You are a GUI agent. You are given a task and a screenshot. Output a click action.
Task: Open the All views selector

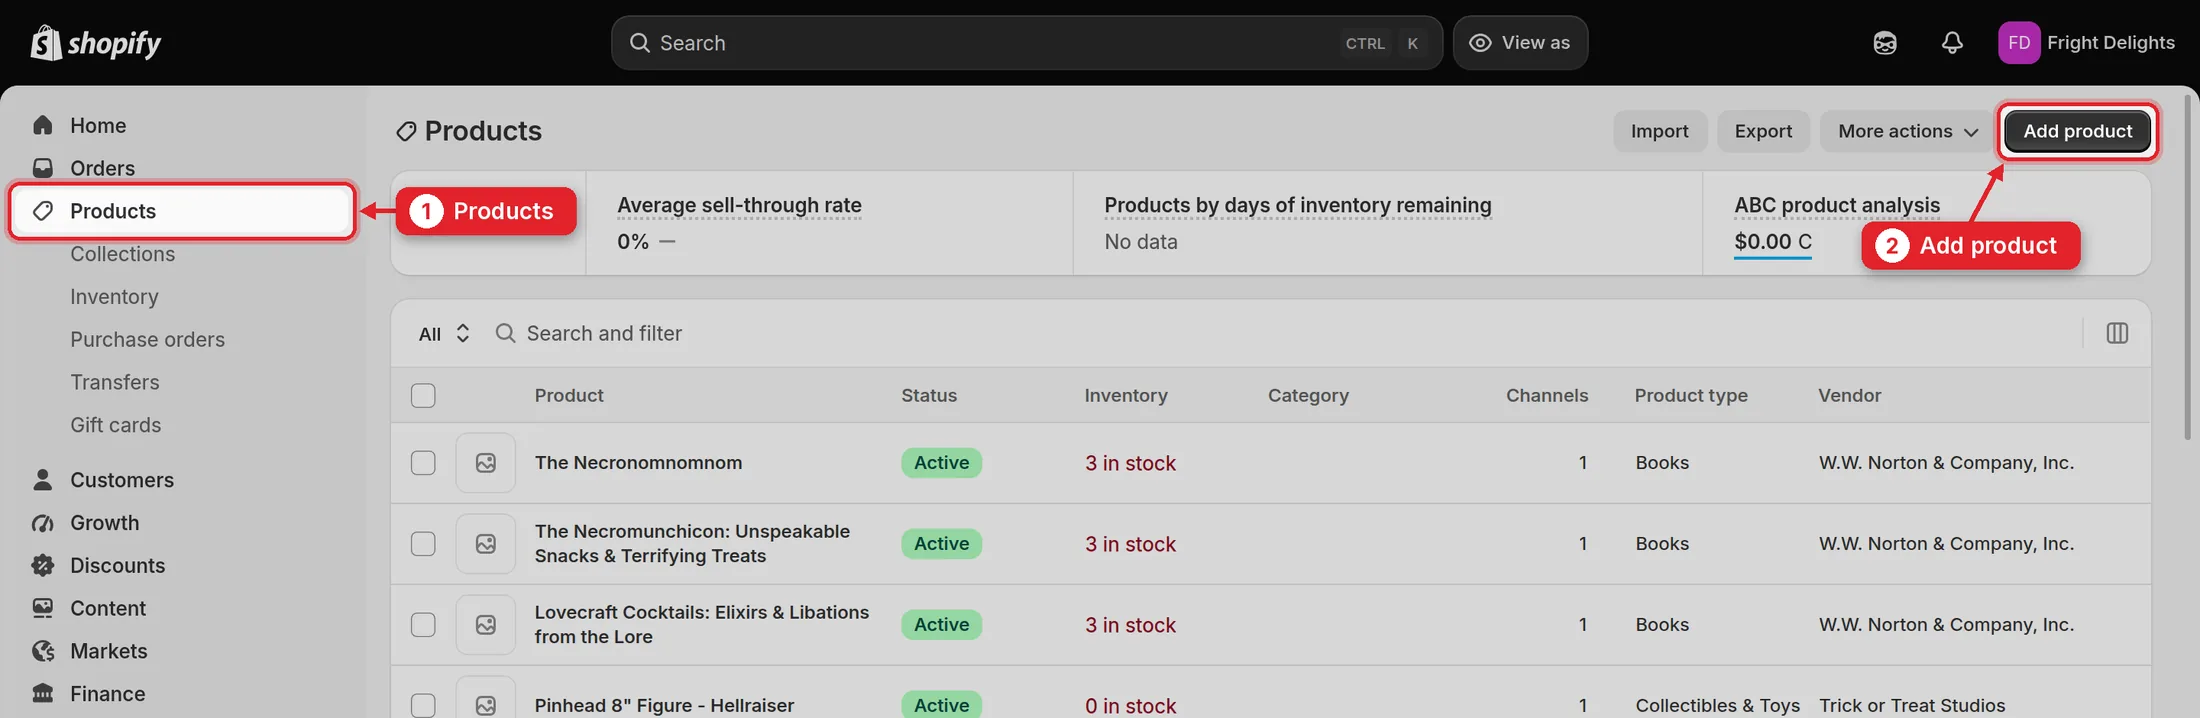point(443,334)
